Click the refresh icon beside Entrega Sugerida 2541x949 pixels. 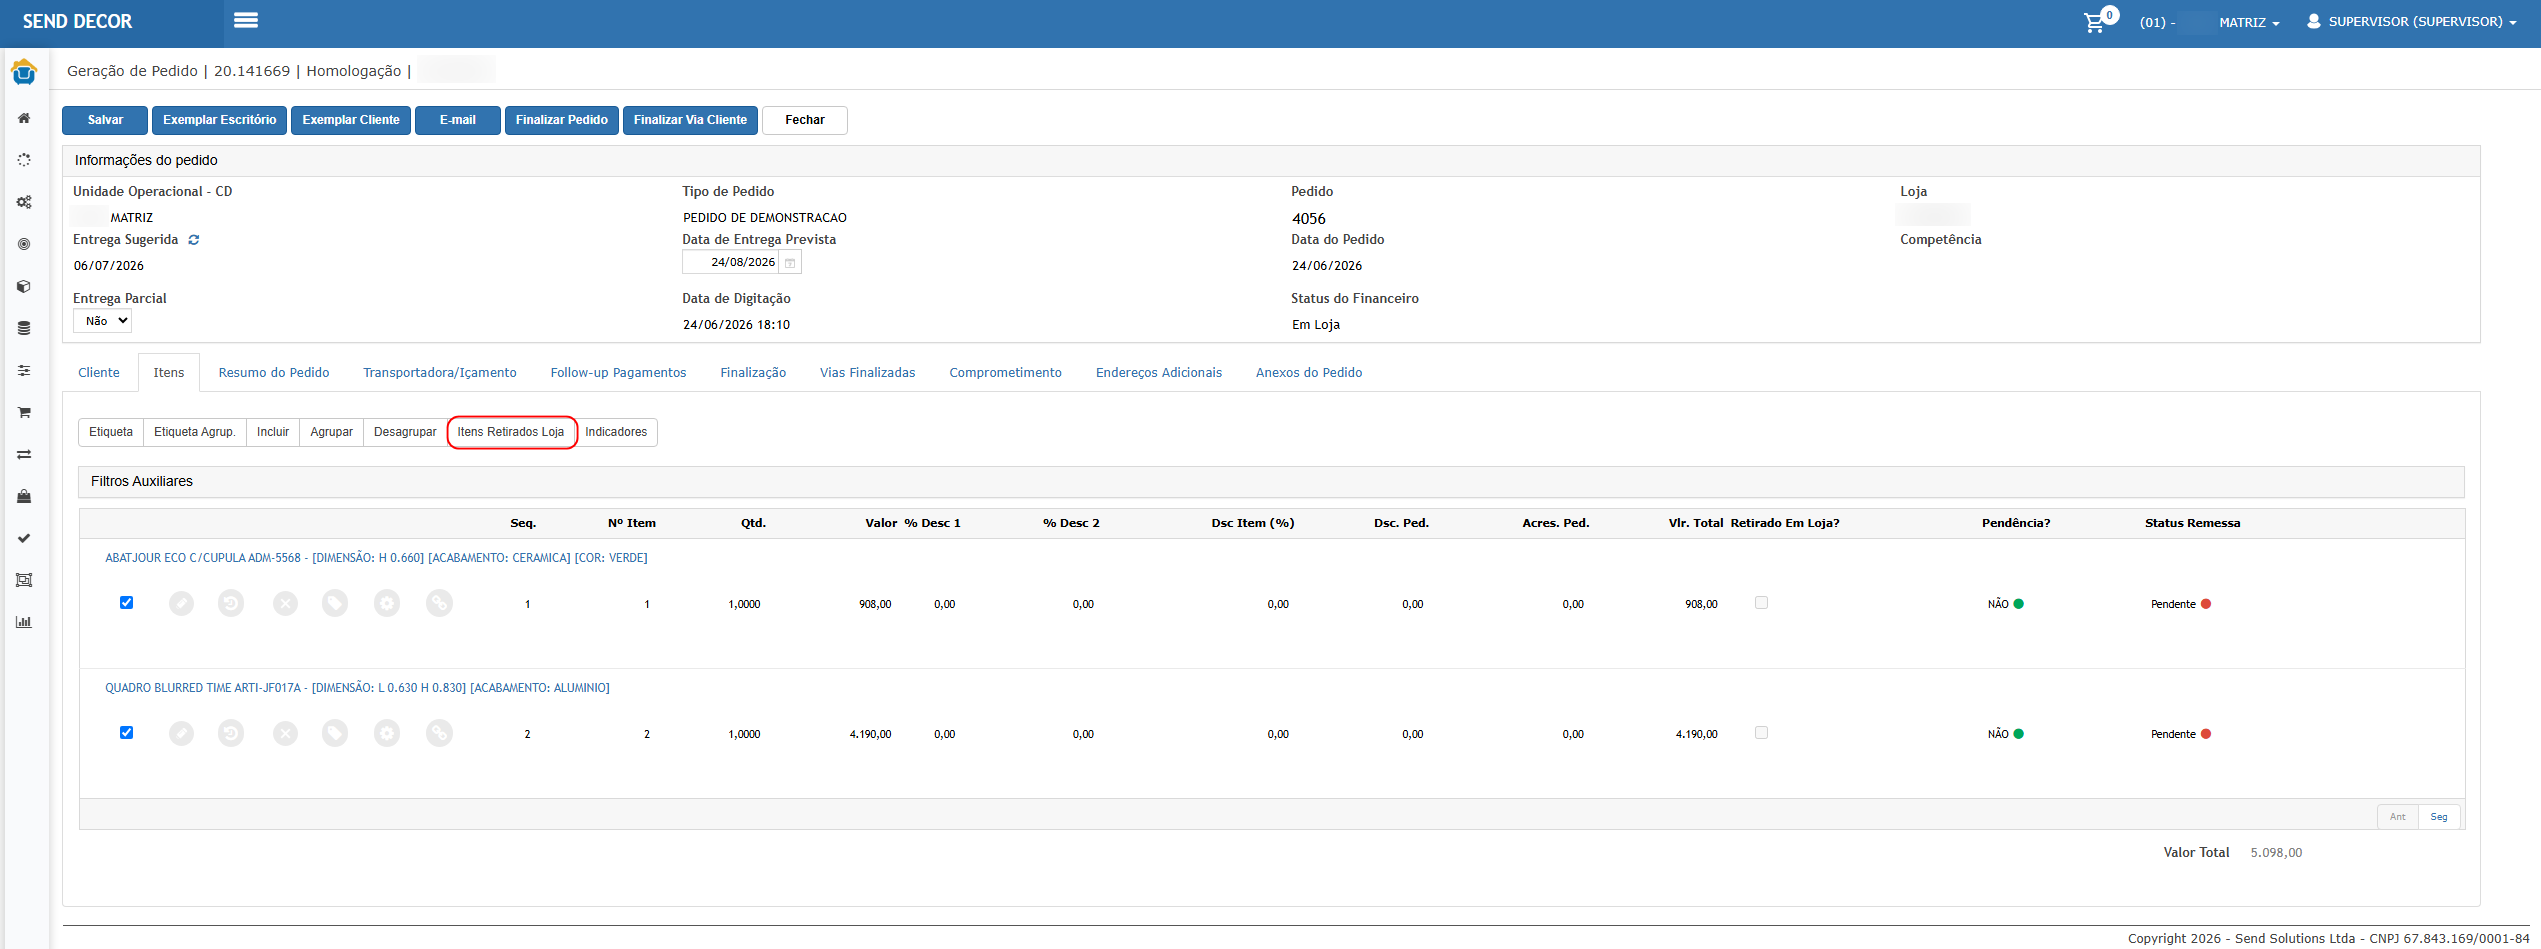tap(194, 240)
